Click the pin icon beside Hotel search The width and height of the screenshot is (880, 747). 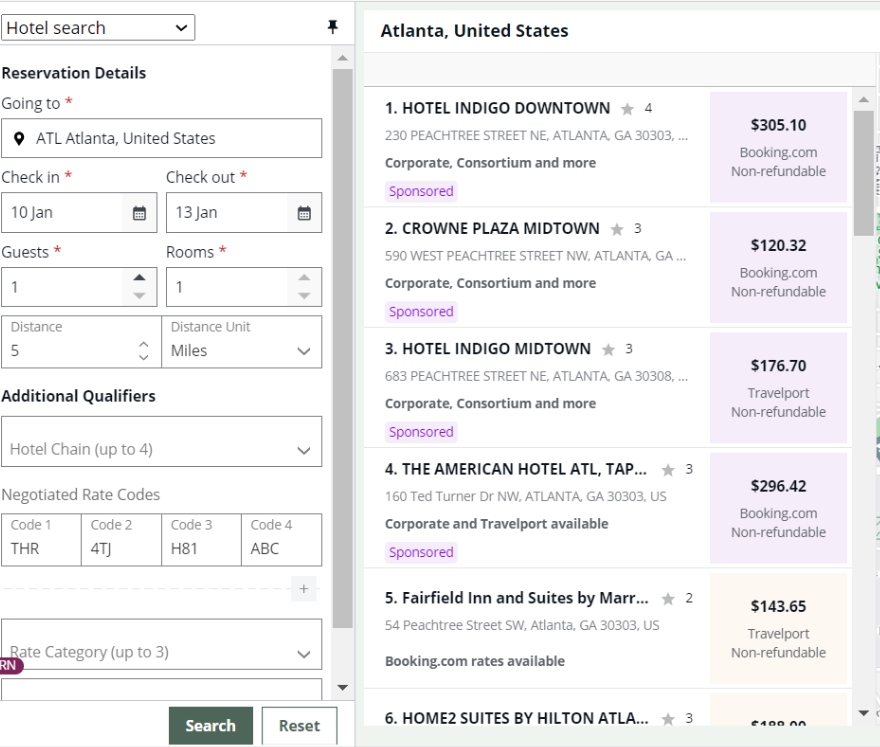pyautogui.click(x=333, y=27)
